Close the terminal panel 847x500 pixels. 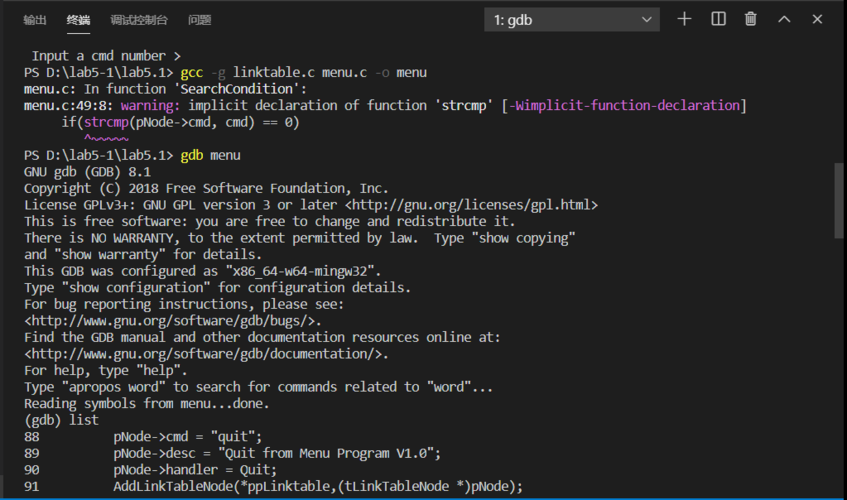[819, 19]
